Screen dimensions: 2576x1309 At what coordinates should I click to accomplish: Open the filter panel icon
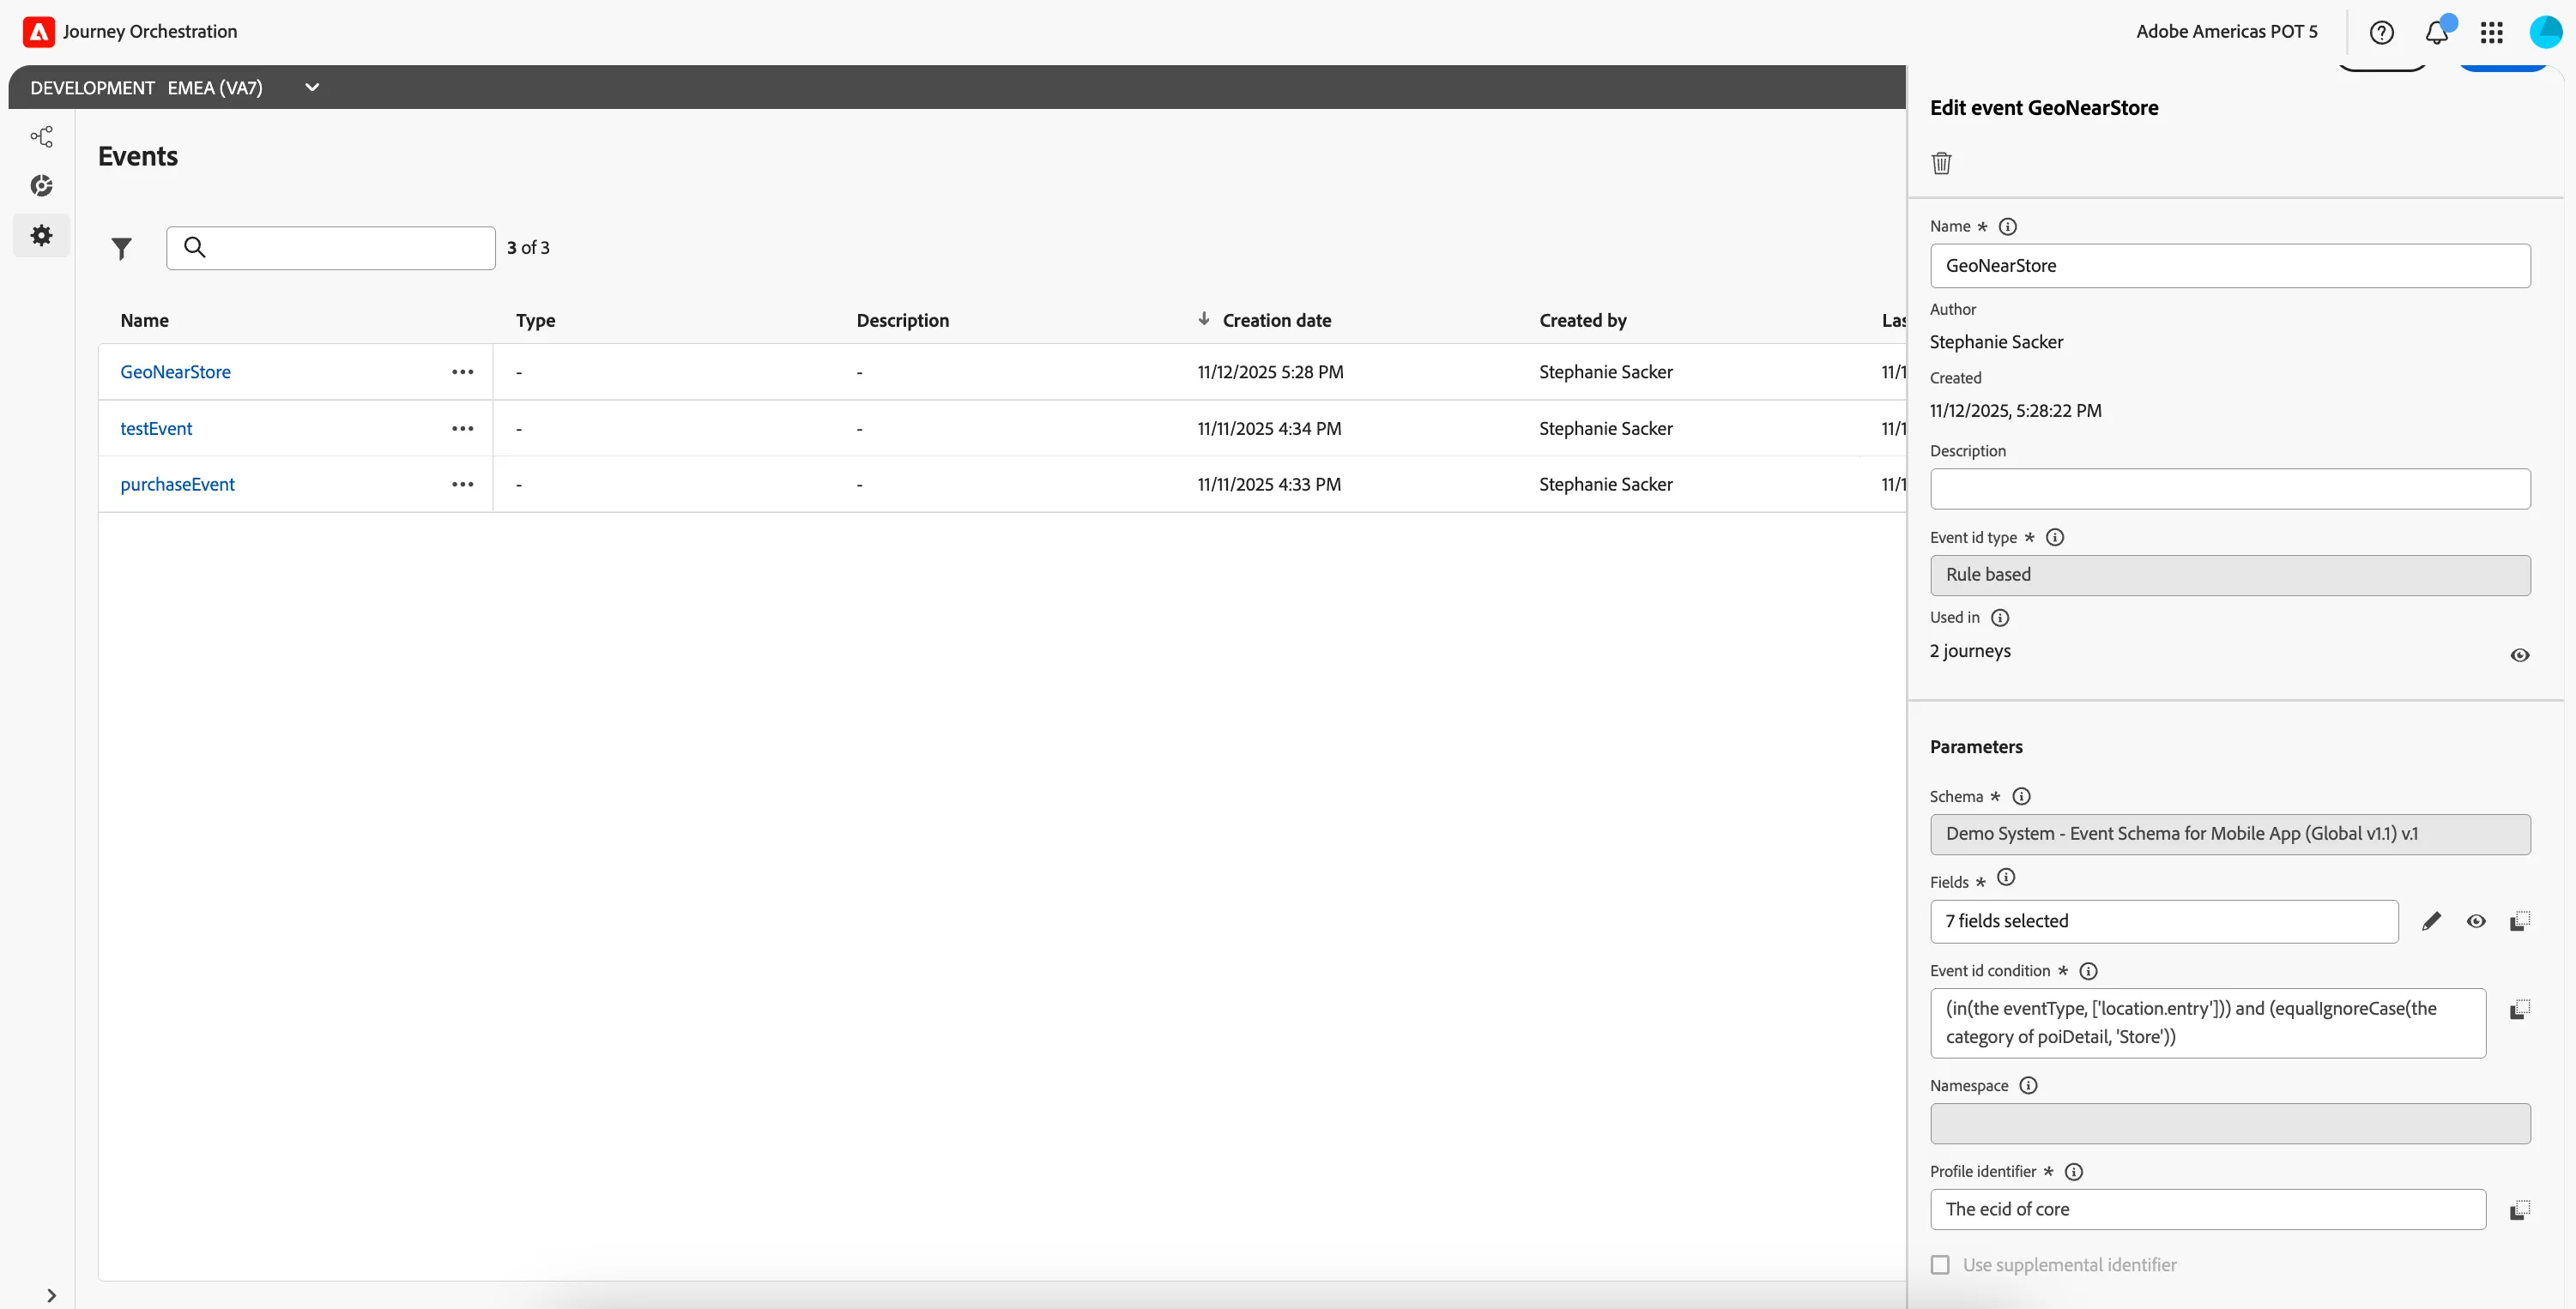coord(121,248)
